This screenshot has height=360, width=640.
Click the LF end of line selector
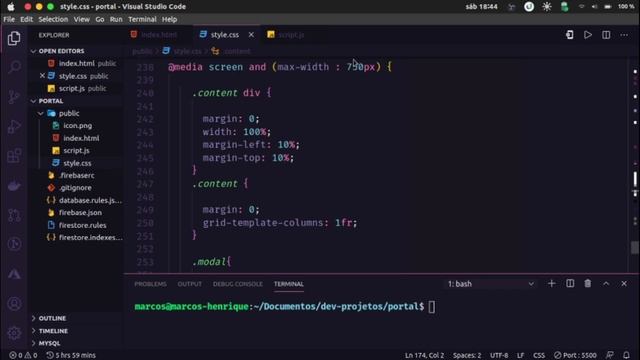click(x=520, y=355)
